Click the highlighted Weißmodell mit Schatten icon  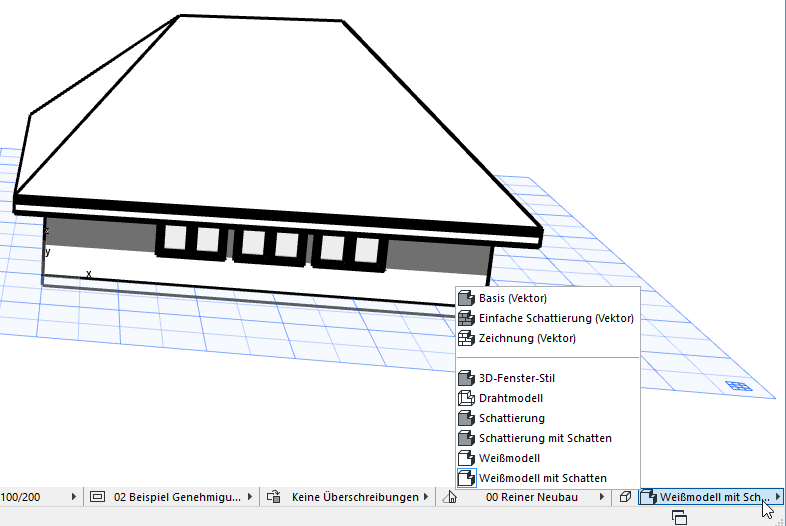coord(466,478)
